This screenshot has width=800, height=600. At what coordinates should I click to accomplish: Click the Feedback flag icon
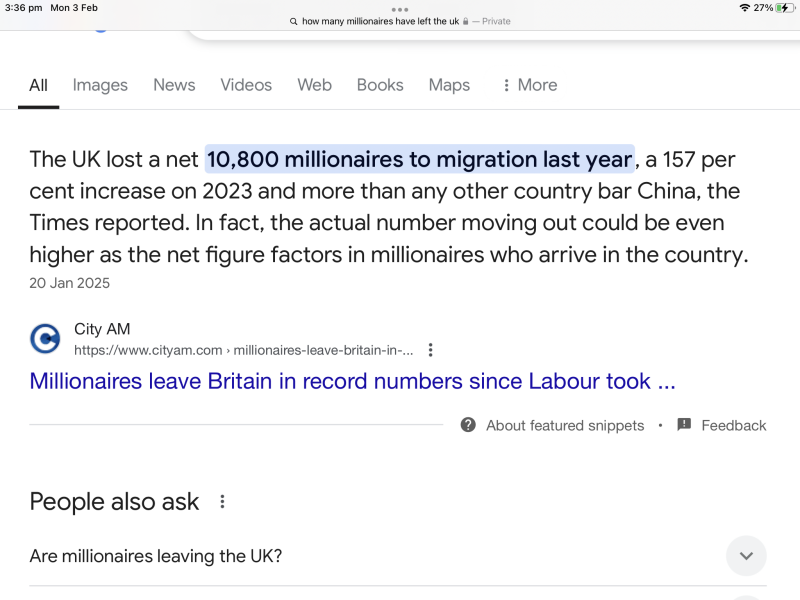(683, 425)
